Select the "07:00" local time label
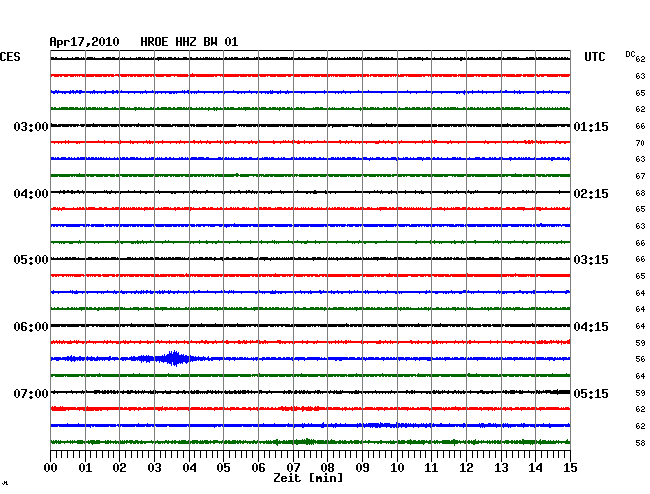Image resolution: width=650 pixels, height=494 pixels. 31,393
